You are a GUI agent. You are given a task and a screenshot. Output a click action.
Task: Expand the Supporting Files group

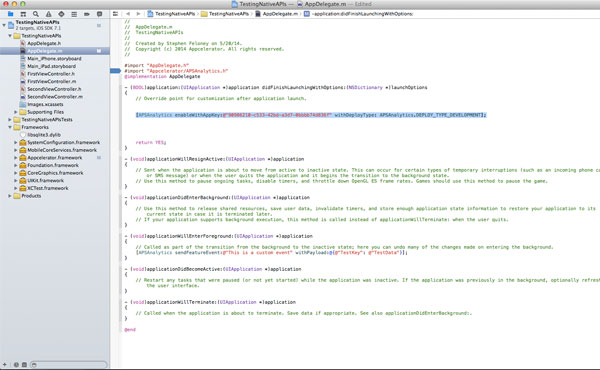tap(16, 112)
